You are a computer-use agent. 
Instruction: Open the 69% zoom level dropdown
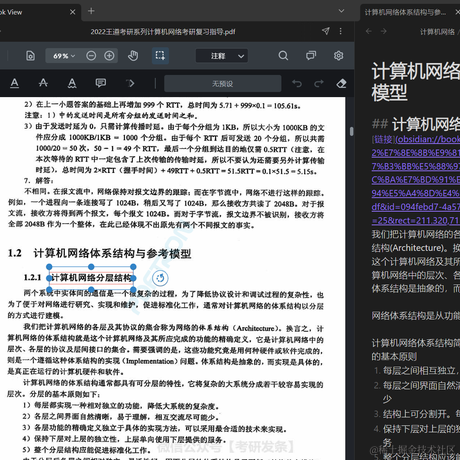(64, 56)
